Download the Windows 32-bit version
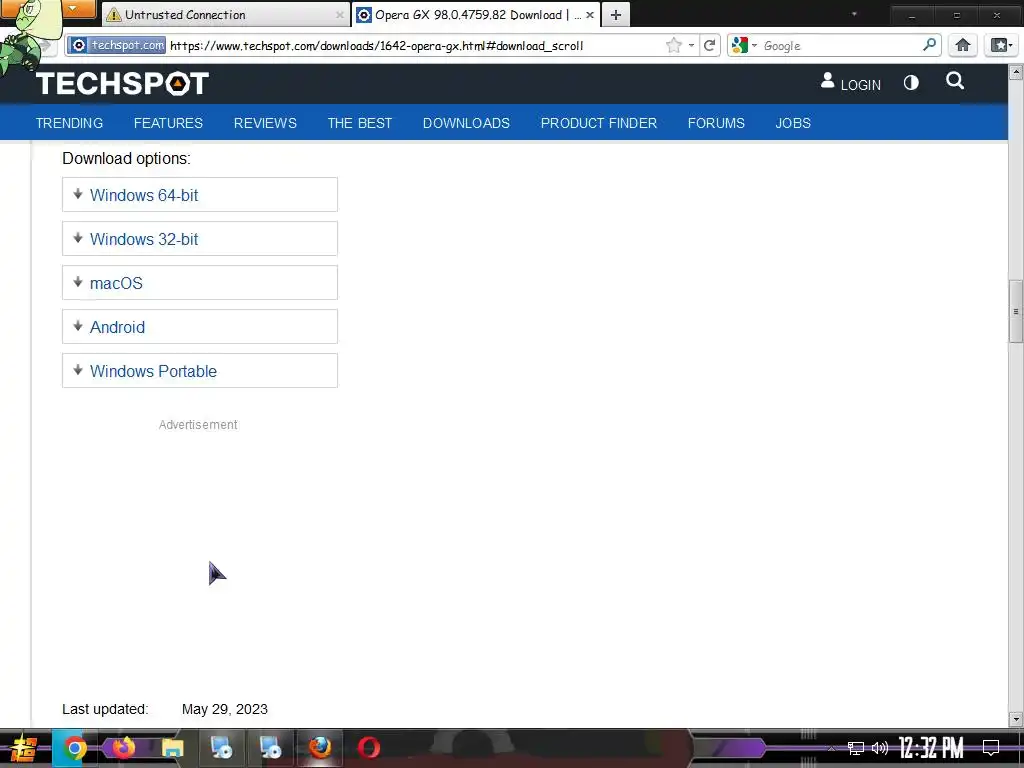 pyautogui.click(x=200, y=238)
